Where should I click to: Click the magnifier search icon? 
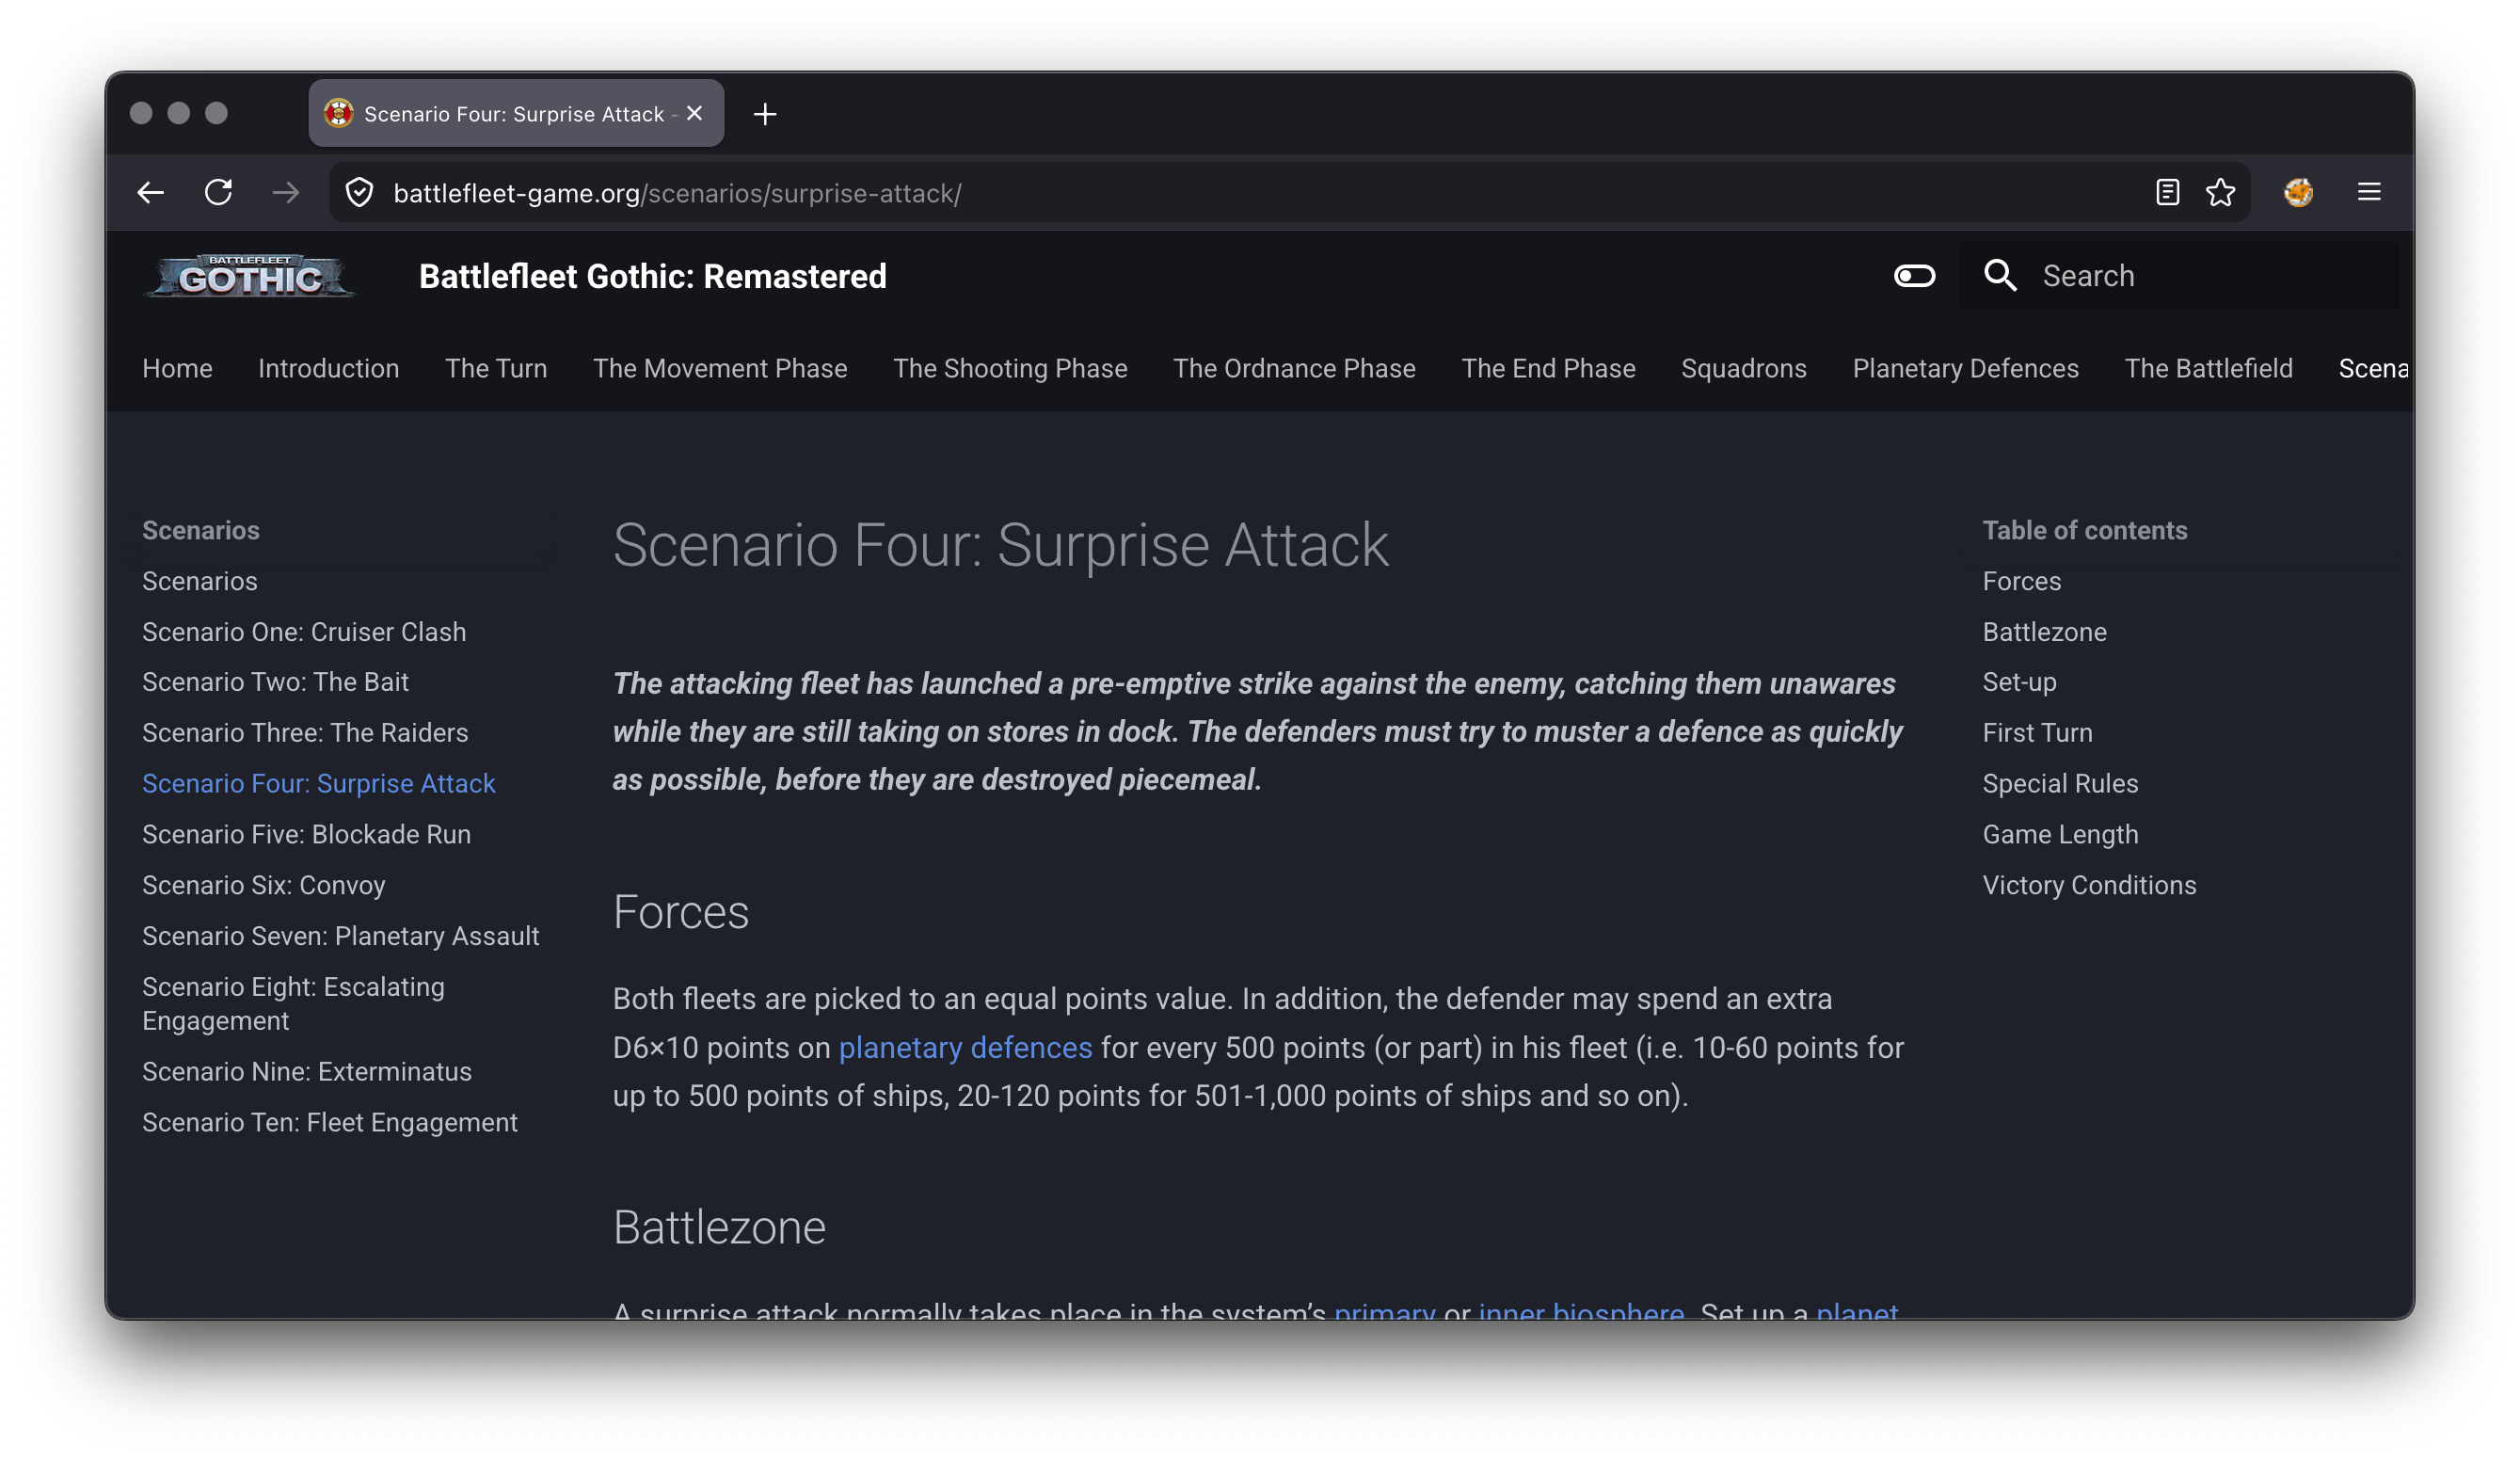[2000, 276]
